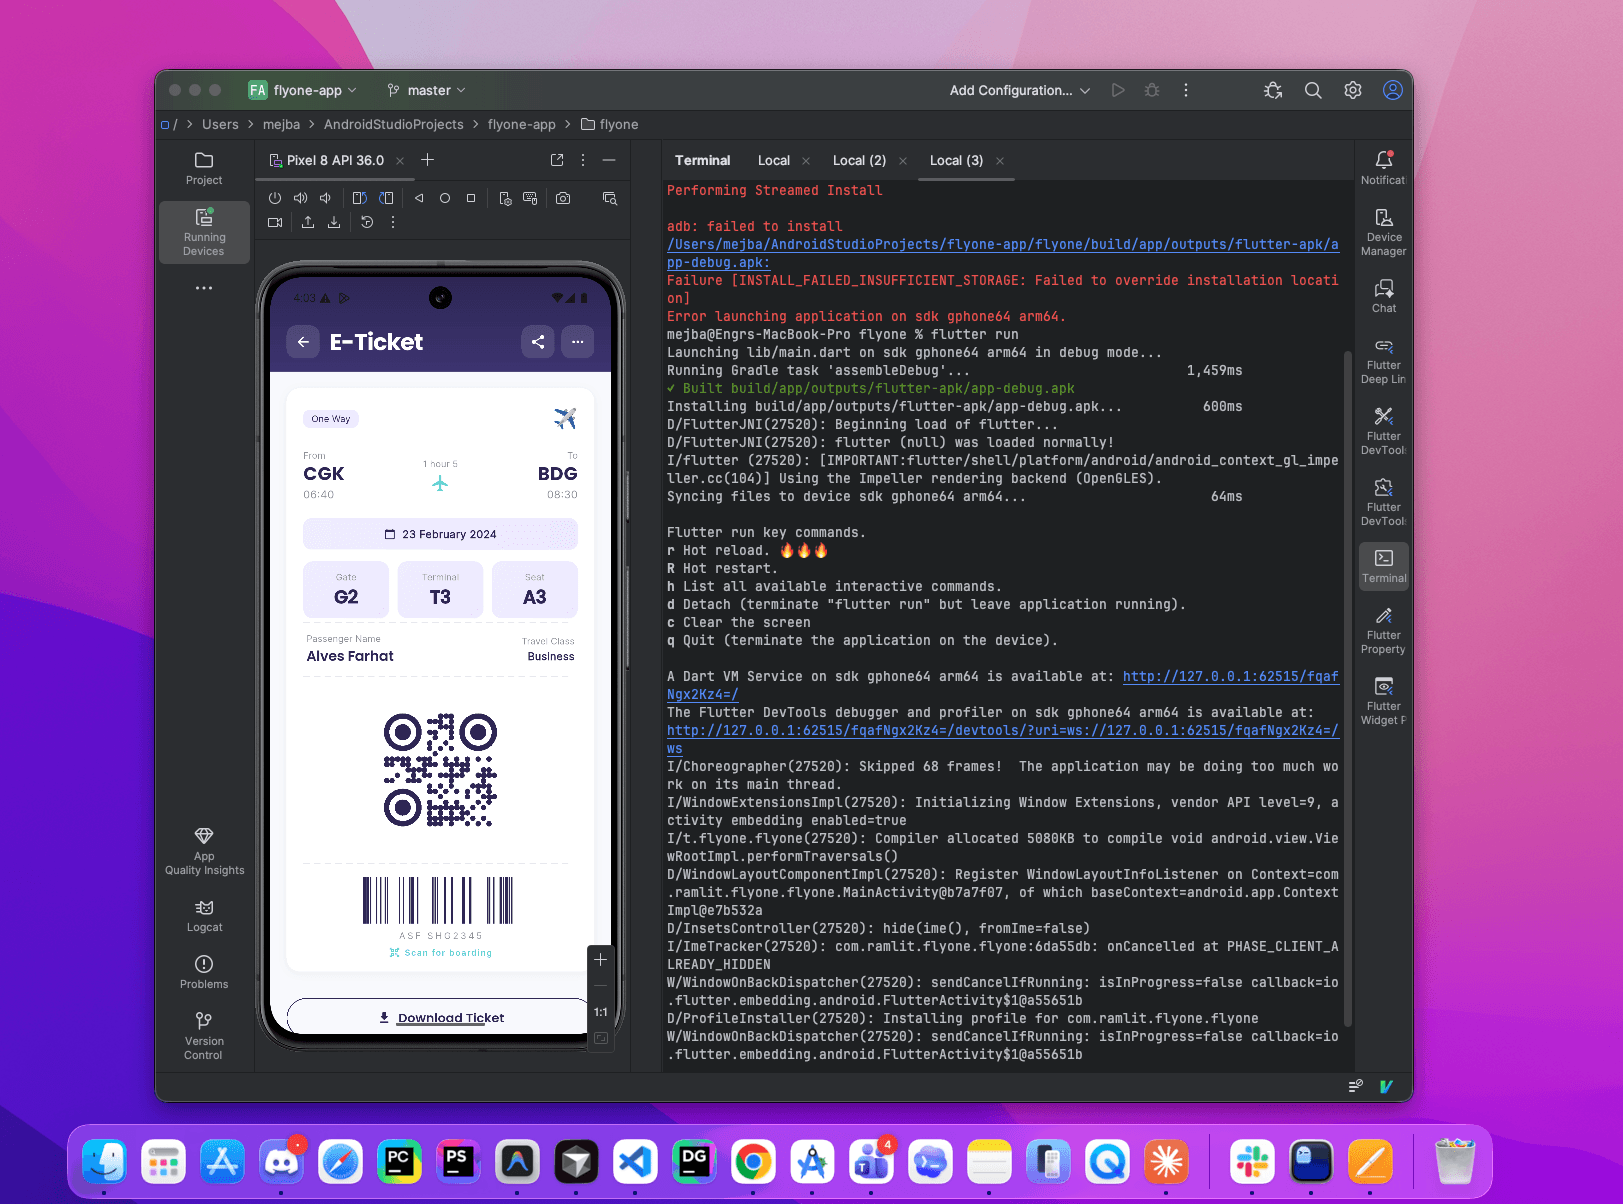Screen dimensions: 1623x1204
Task: Click the Debug bug button
Action: [1152, 90]
